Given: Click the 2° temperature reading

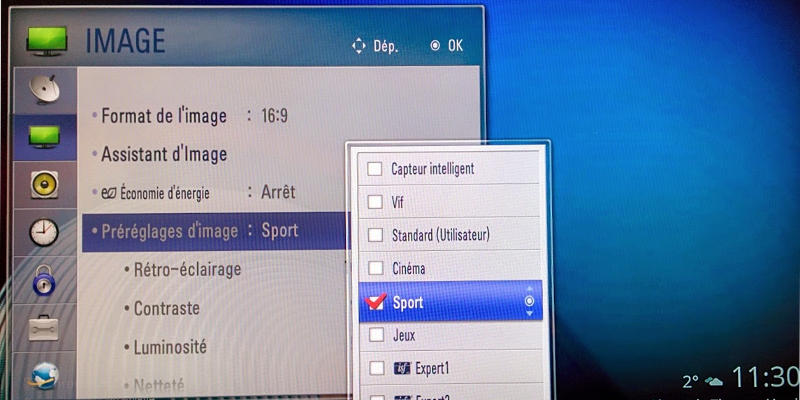Looking at the screenshot, I should (x=691, y=381).
